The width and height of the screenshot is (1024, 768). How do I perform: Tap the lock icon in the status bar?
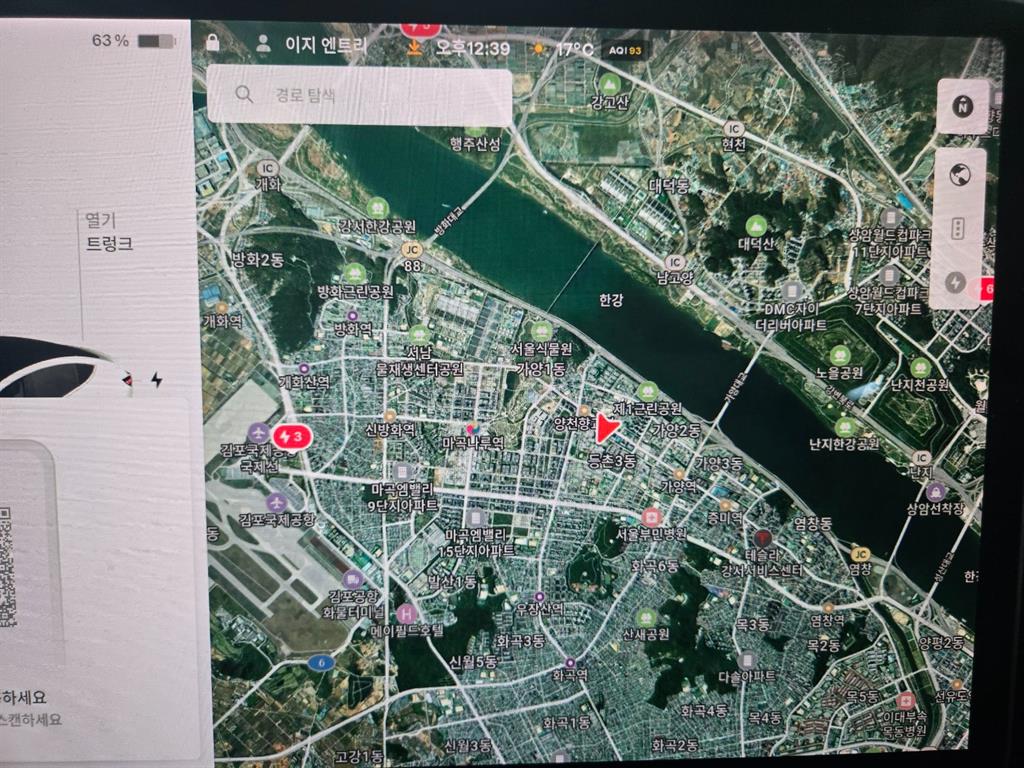pos(212,43)
